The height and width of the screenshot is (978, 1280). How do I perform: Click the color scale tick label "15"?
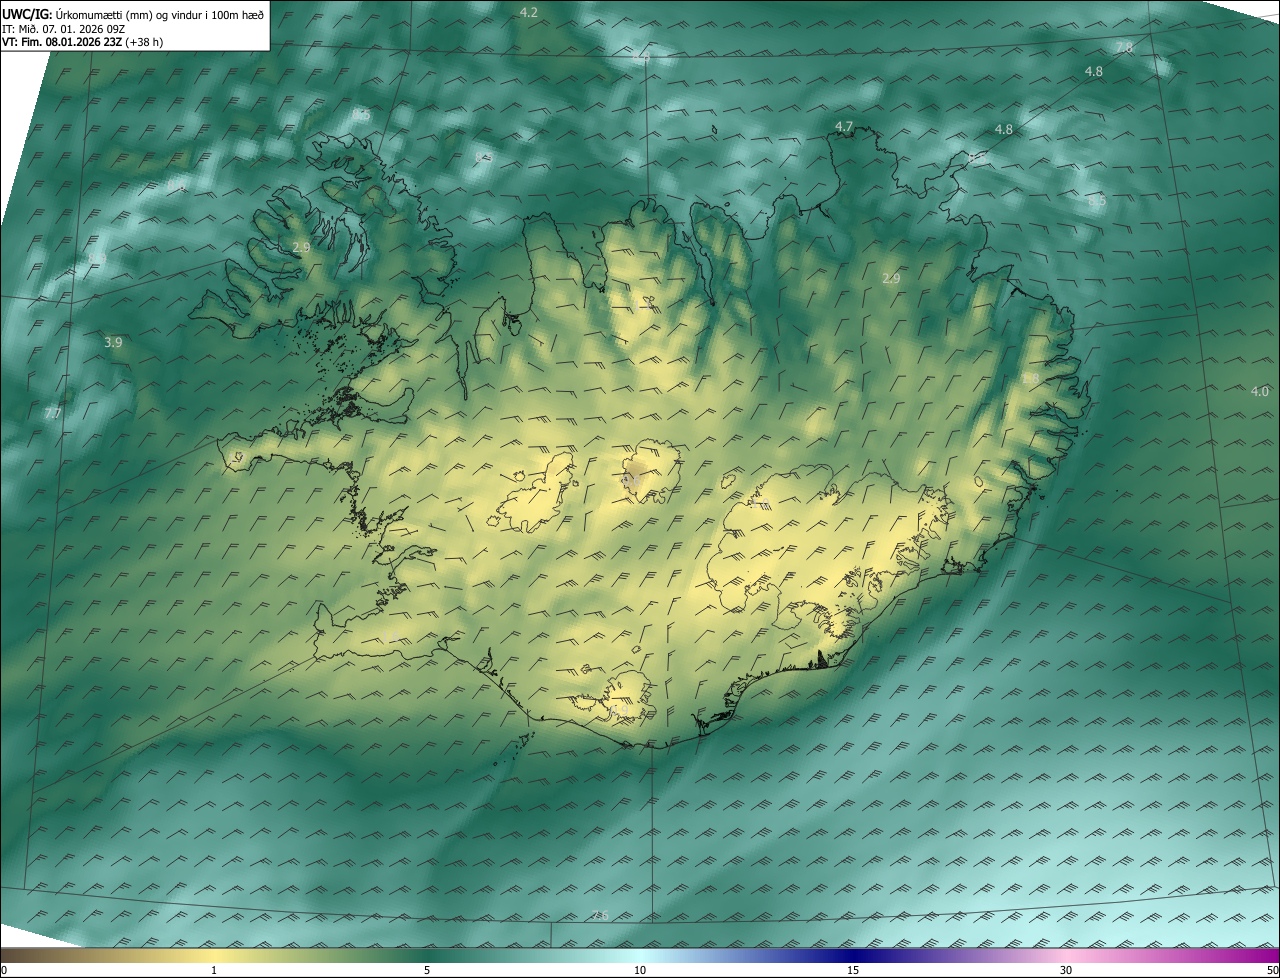(x=853, y=971)
